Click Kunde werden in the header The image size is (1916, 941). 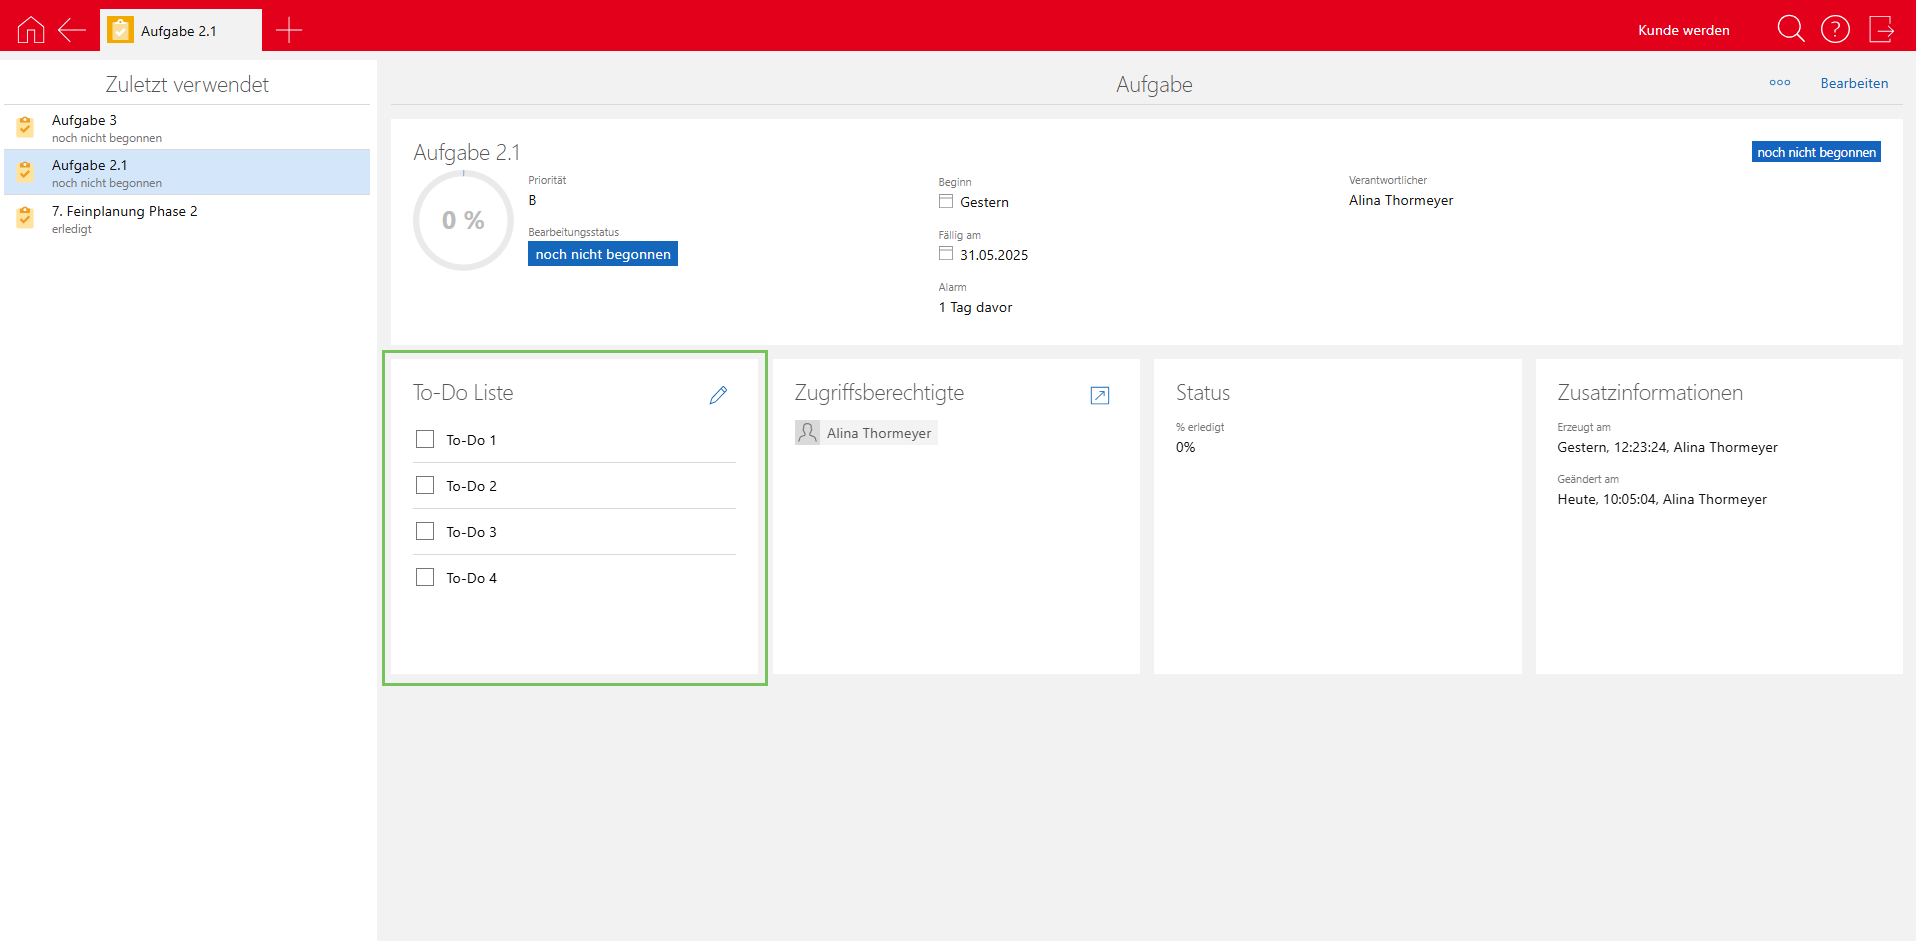tap(1683, 30)
